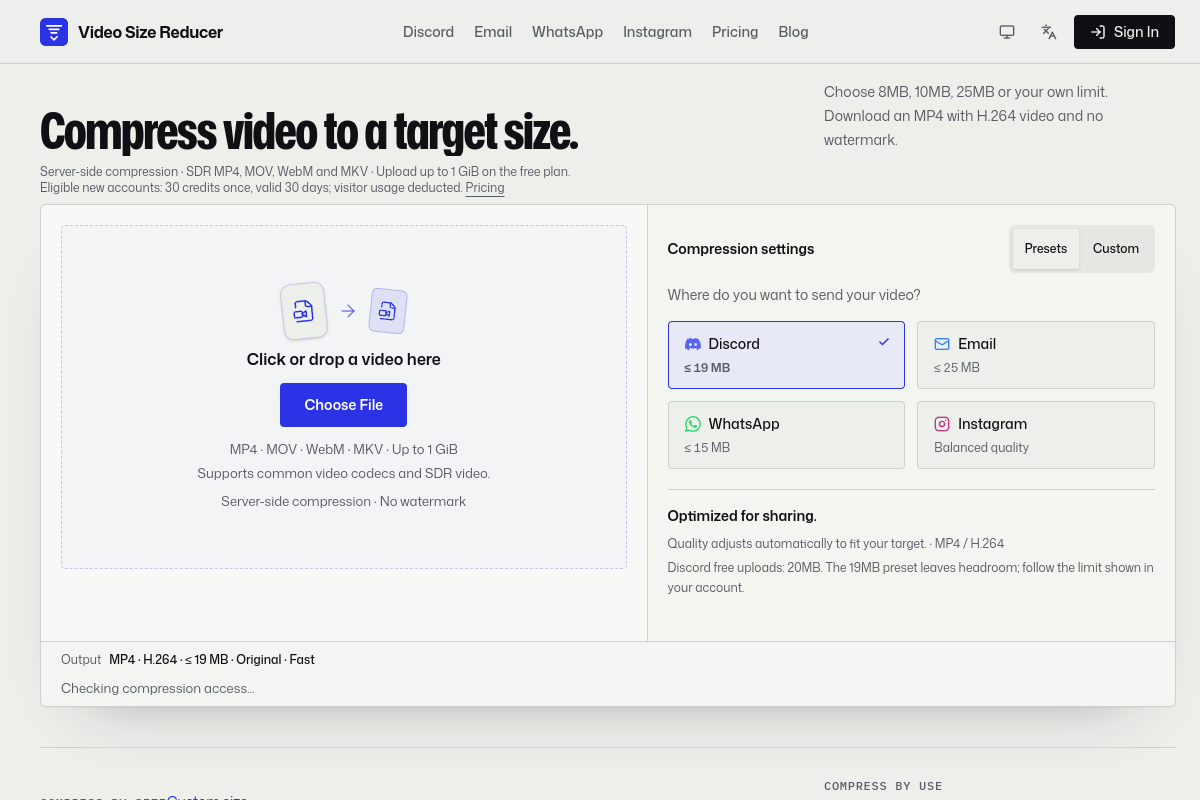Click the compressed video file icon
1200x800 pixels.
(x=388, y=311)
